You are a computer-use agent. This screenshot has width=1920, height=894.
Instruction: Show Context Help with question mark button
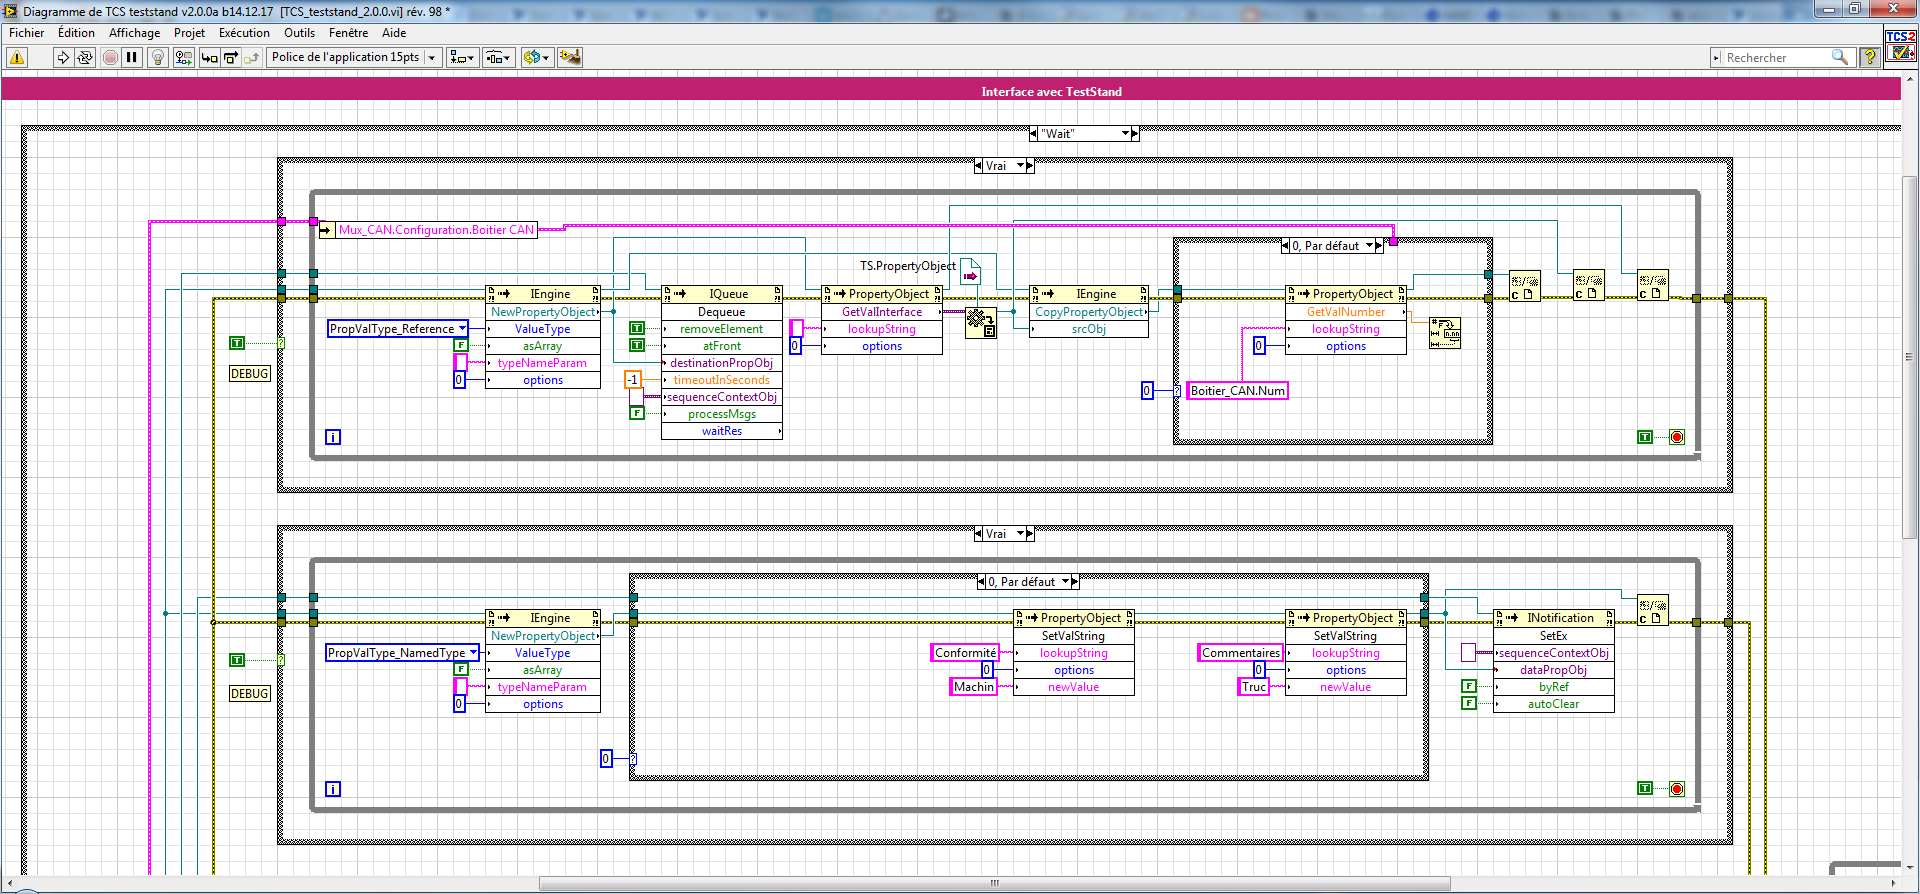[x=1870, y=58]
